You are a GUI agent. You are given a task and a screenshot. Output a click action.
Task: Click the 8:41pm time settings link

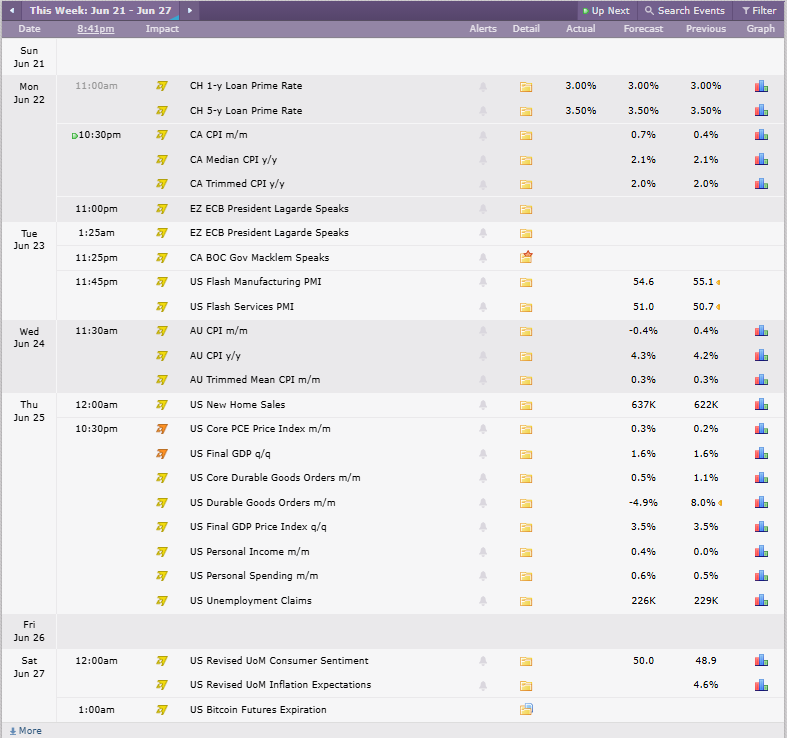pyautogui.click(x=96, y=29)
